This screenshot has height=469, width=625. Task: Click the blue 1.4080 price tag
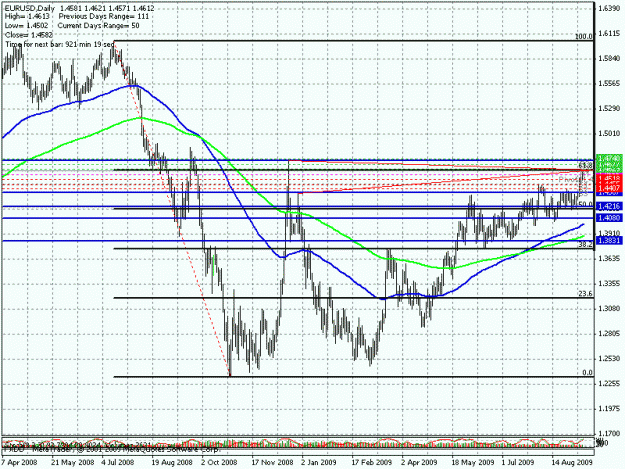609,218
